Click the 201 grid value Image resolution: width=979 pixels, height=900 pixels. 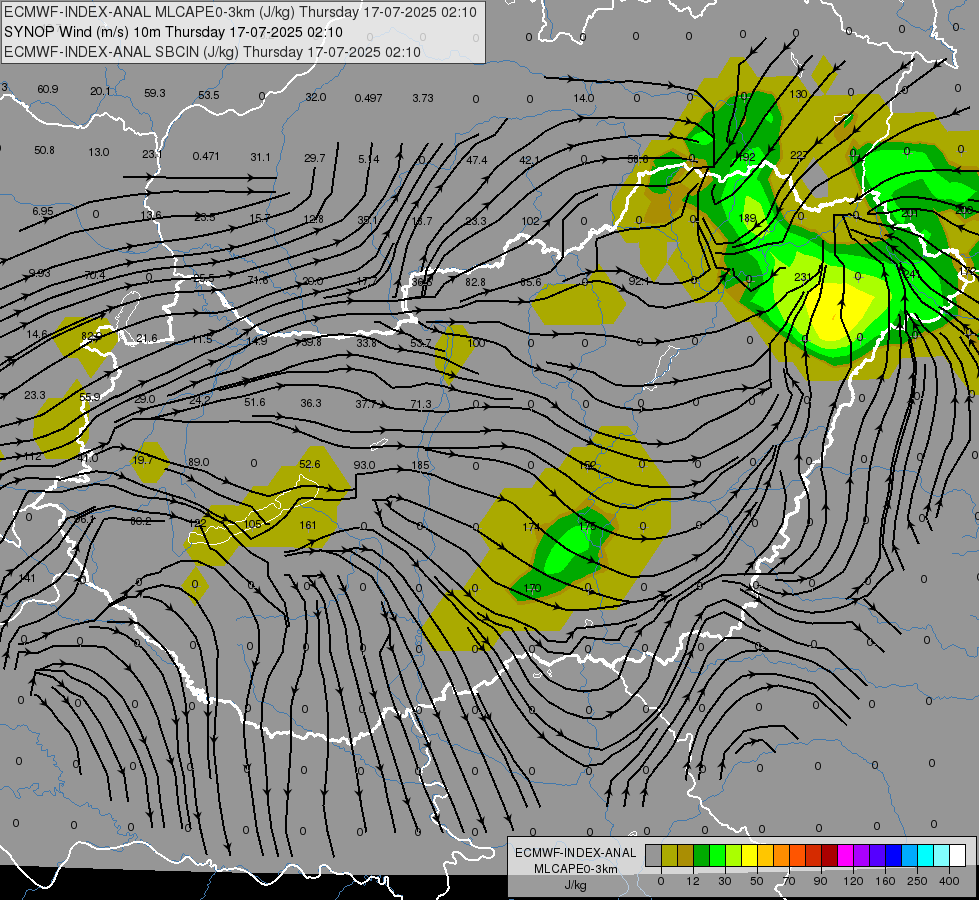coord(910,214)
